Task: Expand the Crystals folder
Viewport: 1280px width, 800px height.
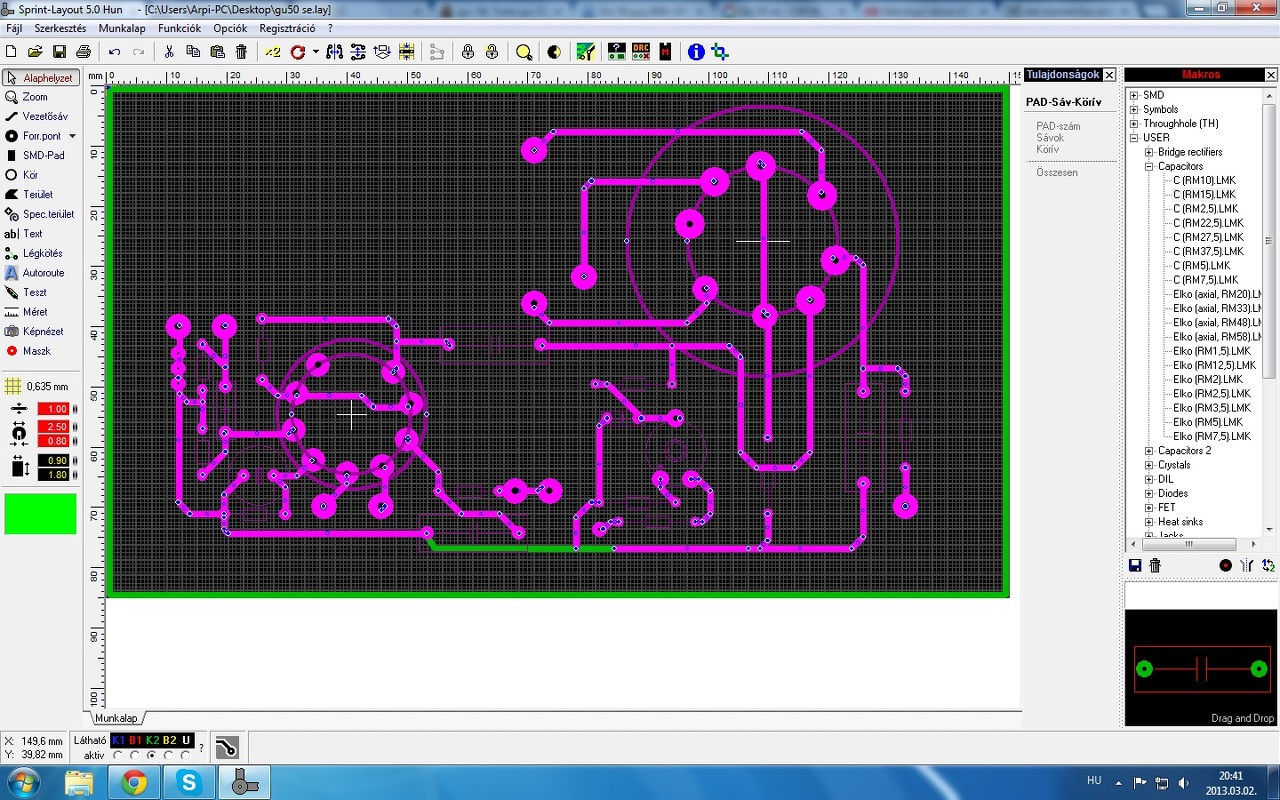Action: tap(1149, 466)
